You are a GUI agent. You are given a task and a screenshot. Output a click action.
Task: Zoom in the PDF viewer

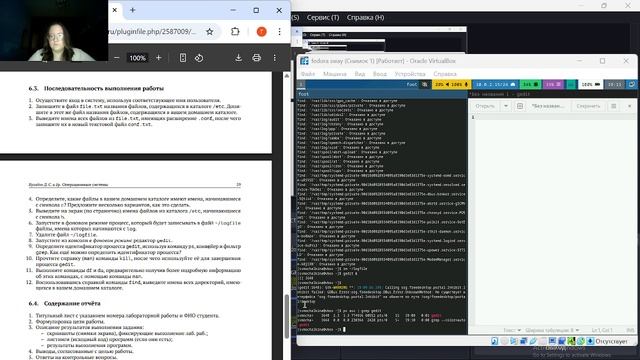158,58
